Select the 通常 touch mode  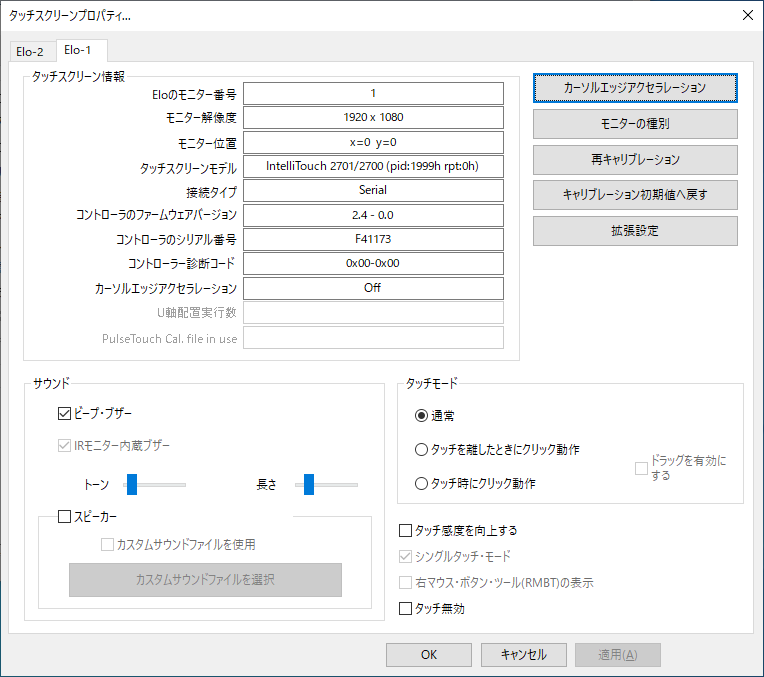point(421,416)
